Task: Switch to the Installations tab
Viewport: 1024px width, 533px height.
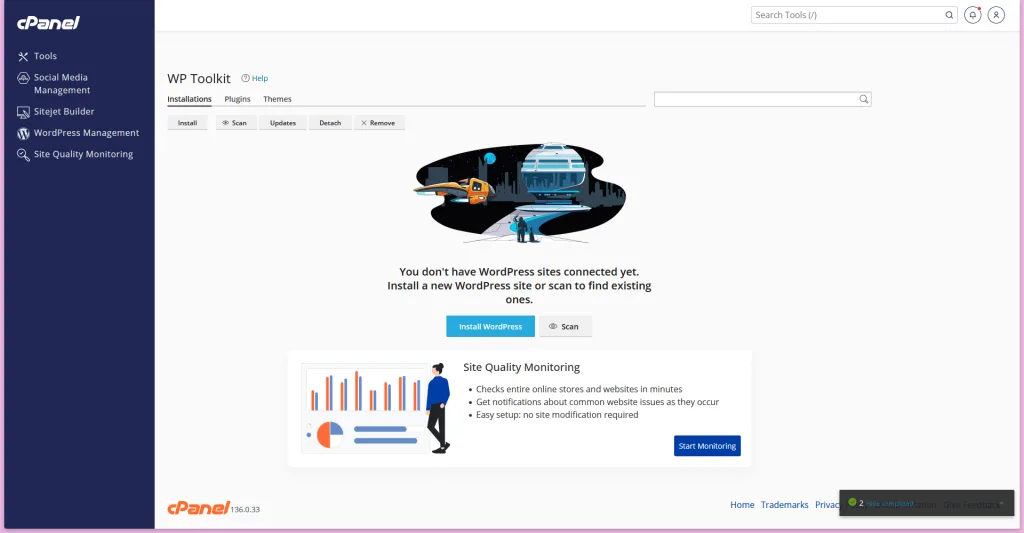Action: (x=189, y=99)
